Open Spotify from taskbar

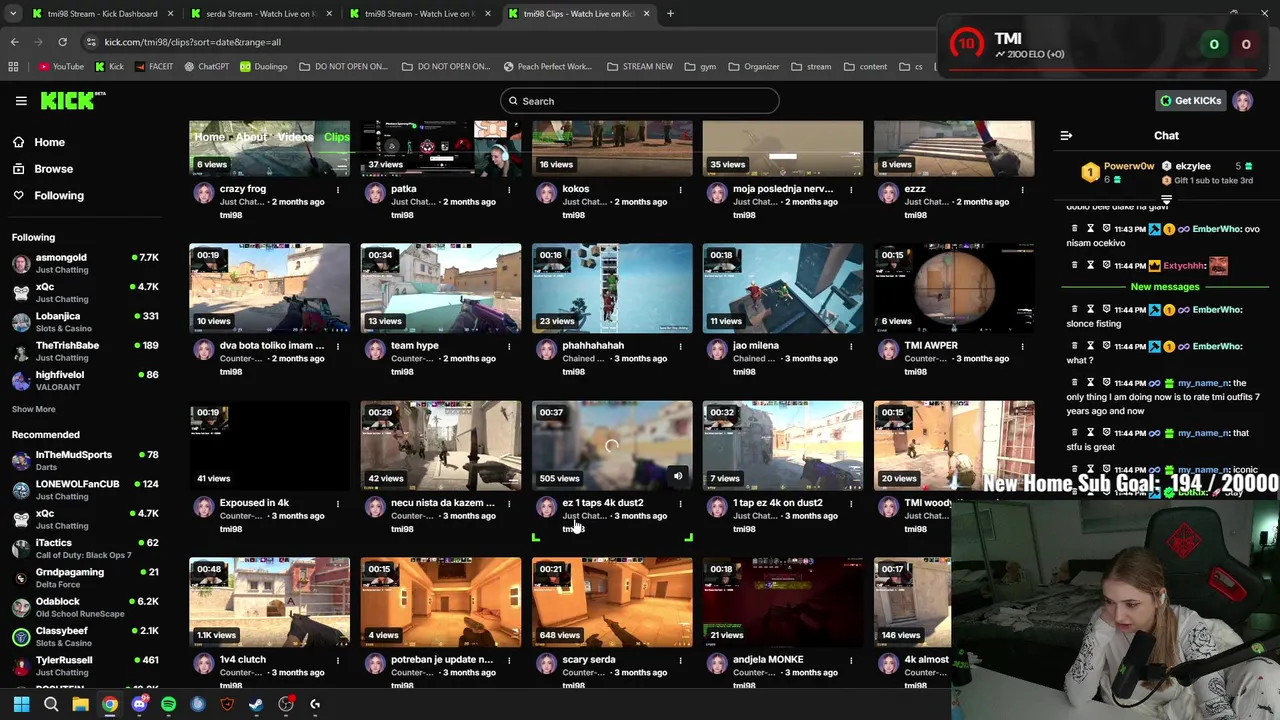[168, 704]
